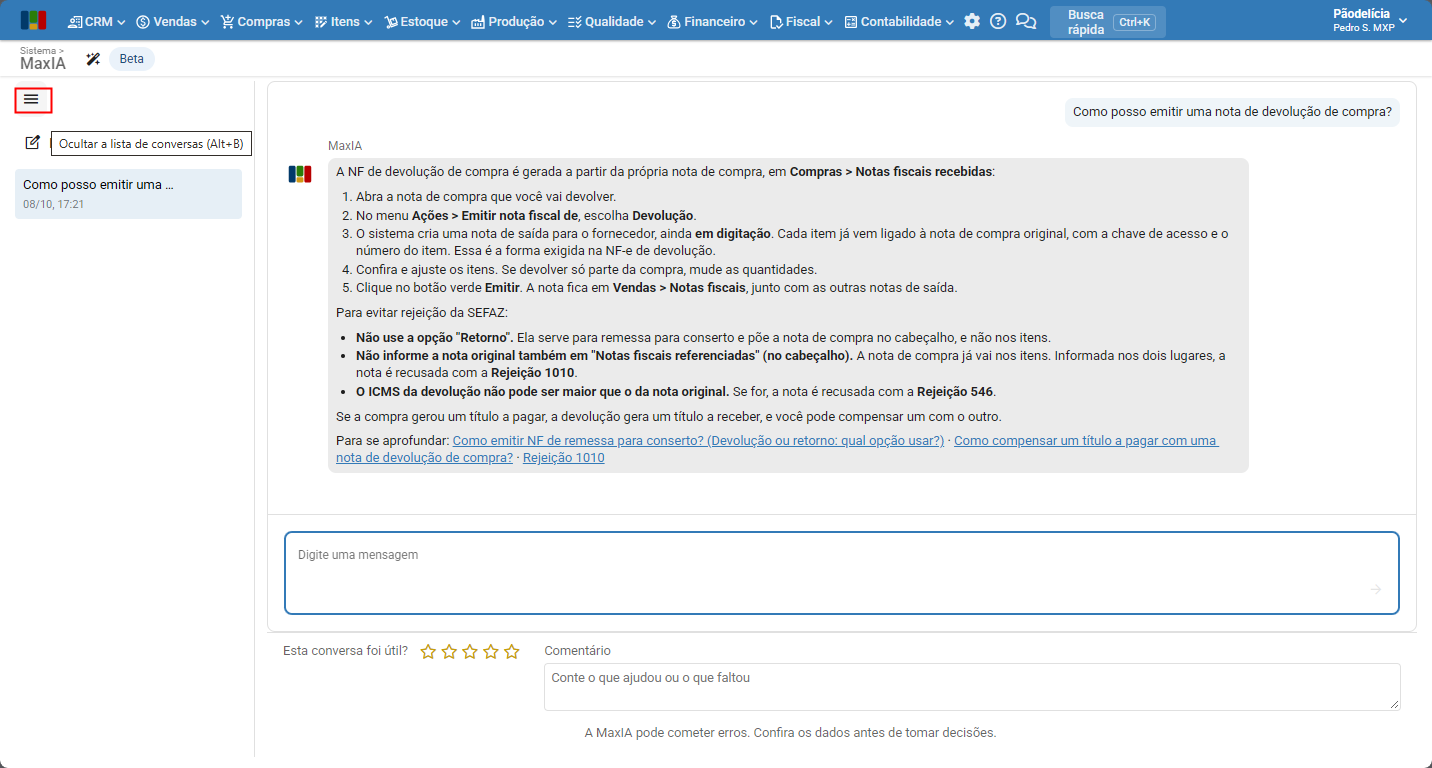Open the Produção dropdown menu
1432x768 pixels.
[514, 21]
